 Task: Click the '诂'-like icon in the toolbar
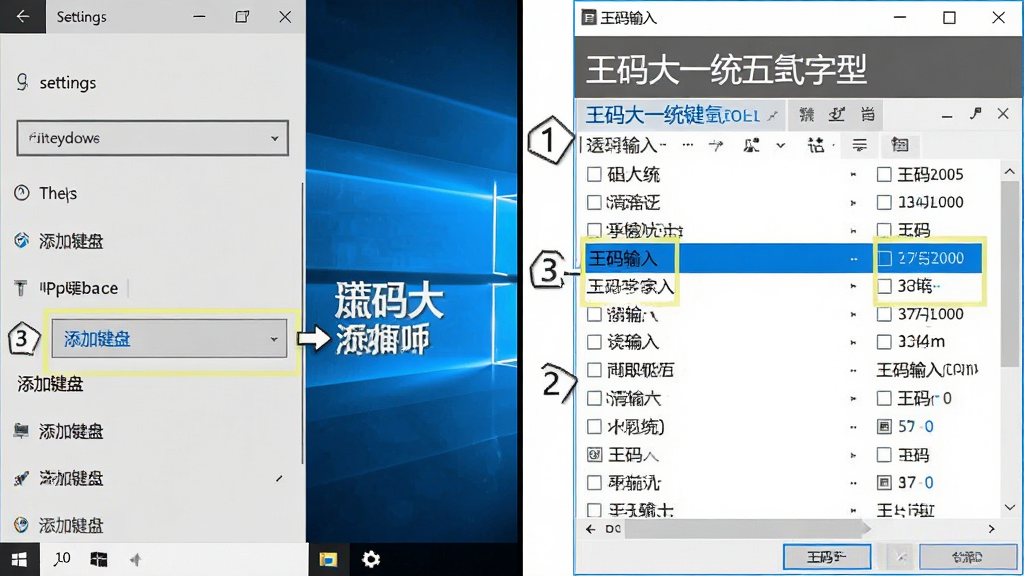point(816,145)
